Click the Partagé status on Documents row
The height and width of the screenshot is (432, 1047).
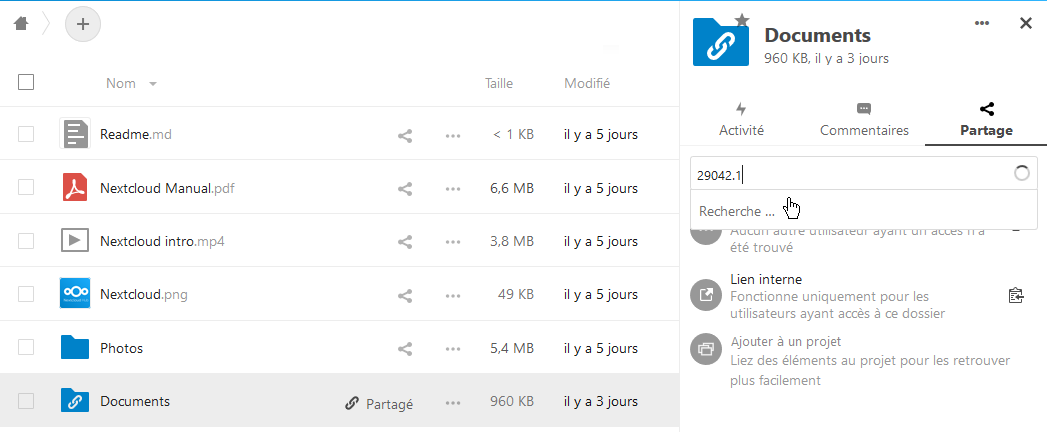379,403
